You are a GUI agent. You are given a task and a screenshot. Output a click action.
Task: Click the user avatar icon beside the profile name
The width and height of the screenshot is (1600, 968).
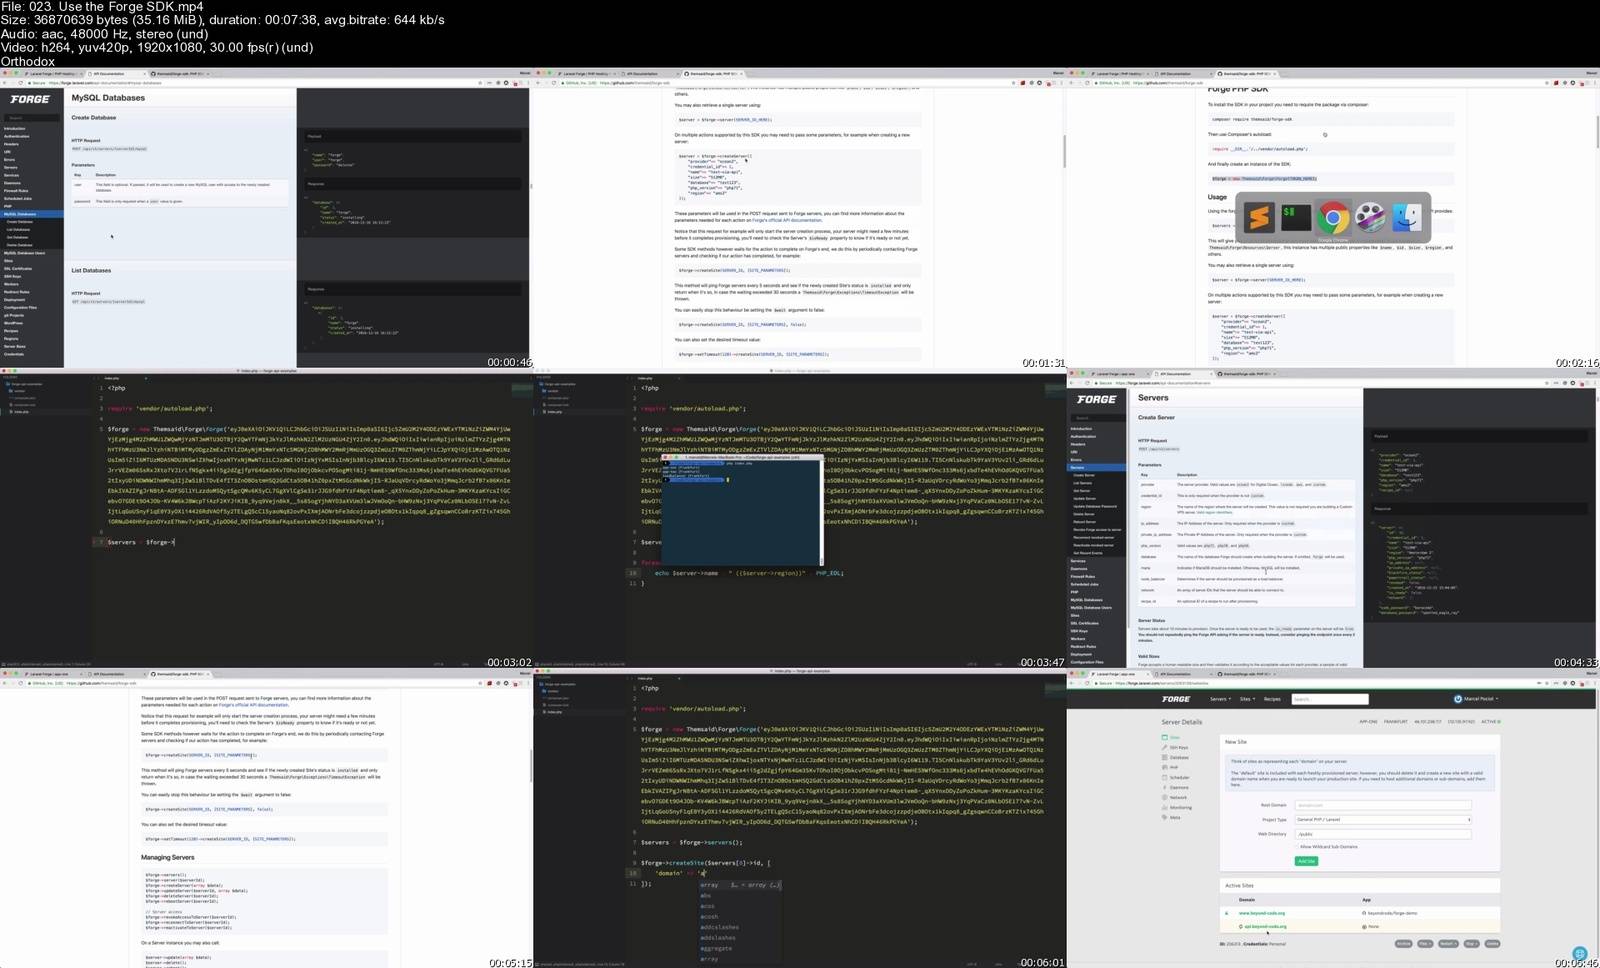(1457, 699)
